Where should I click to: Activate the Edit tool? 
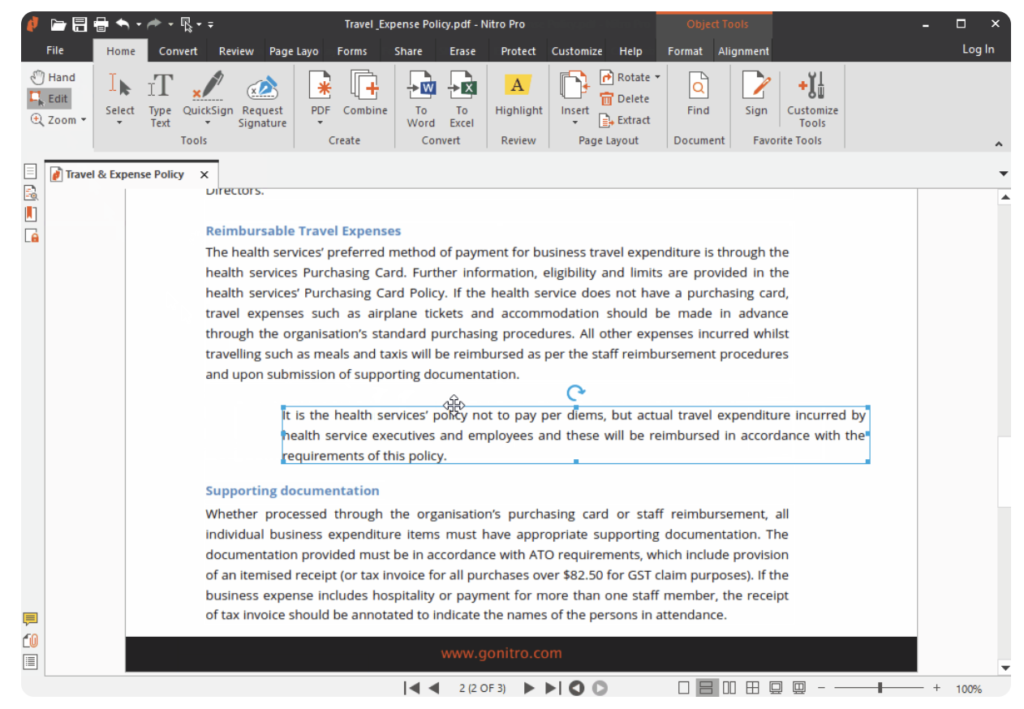tap(49, 99)
